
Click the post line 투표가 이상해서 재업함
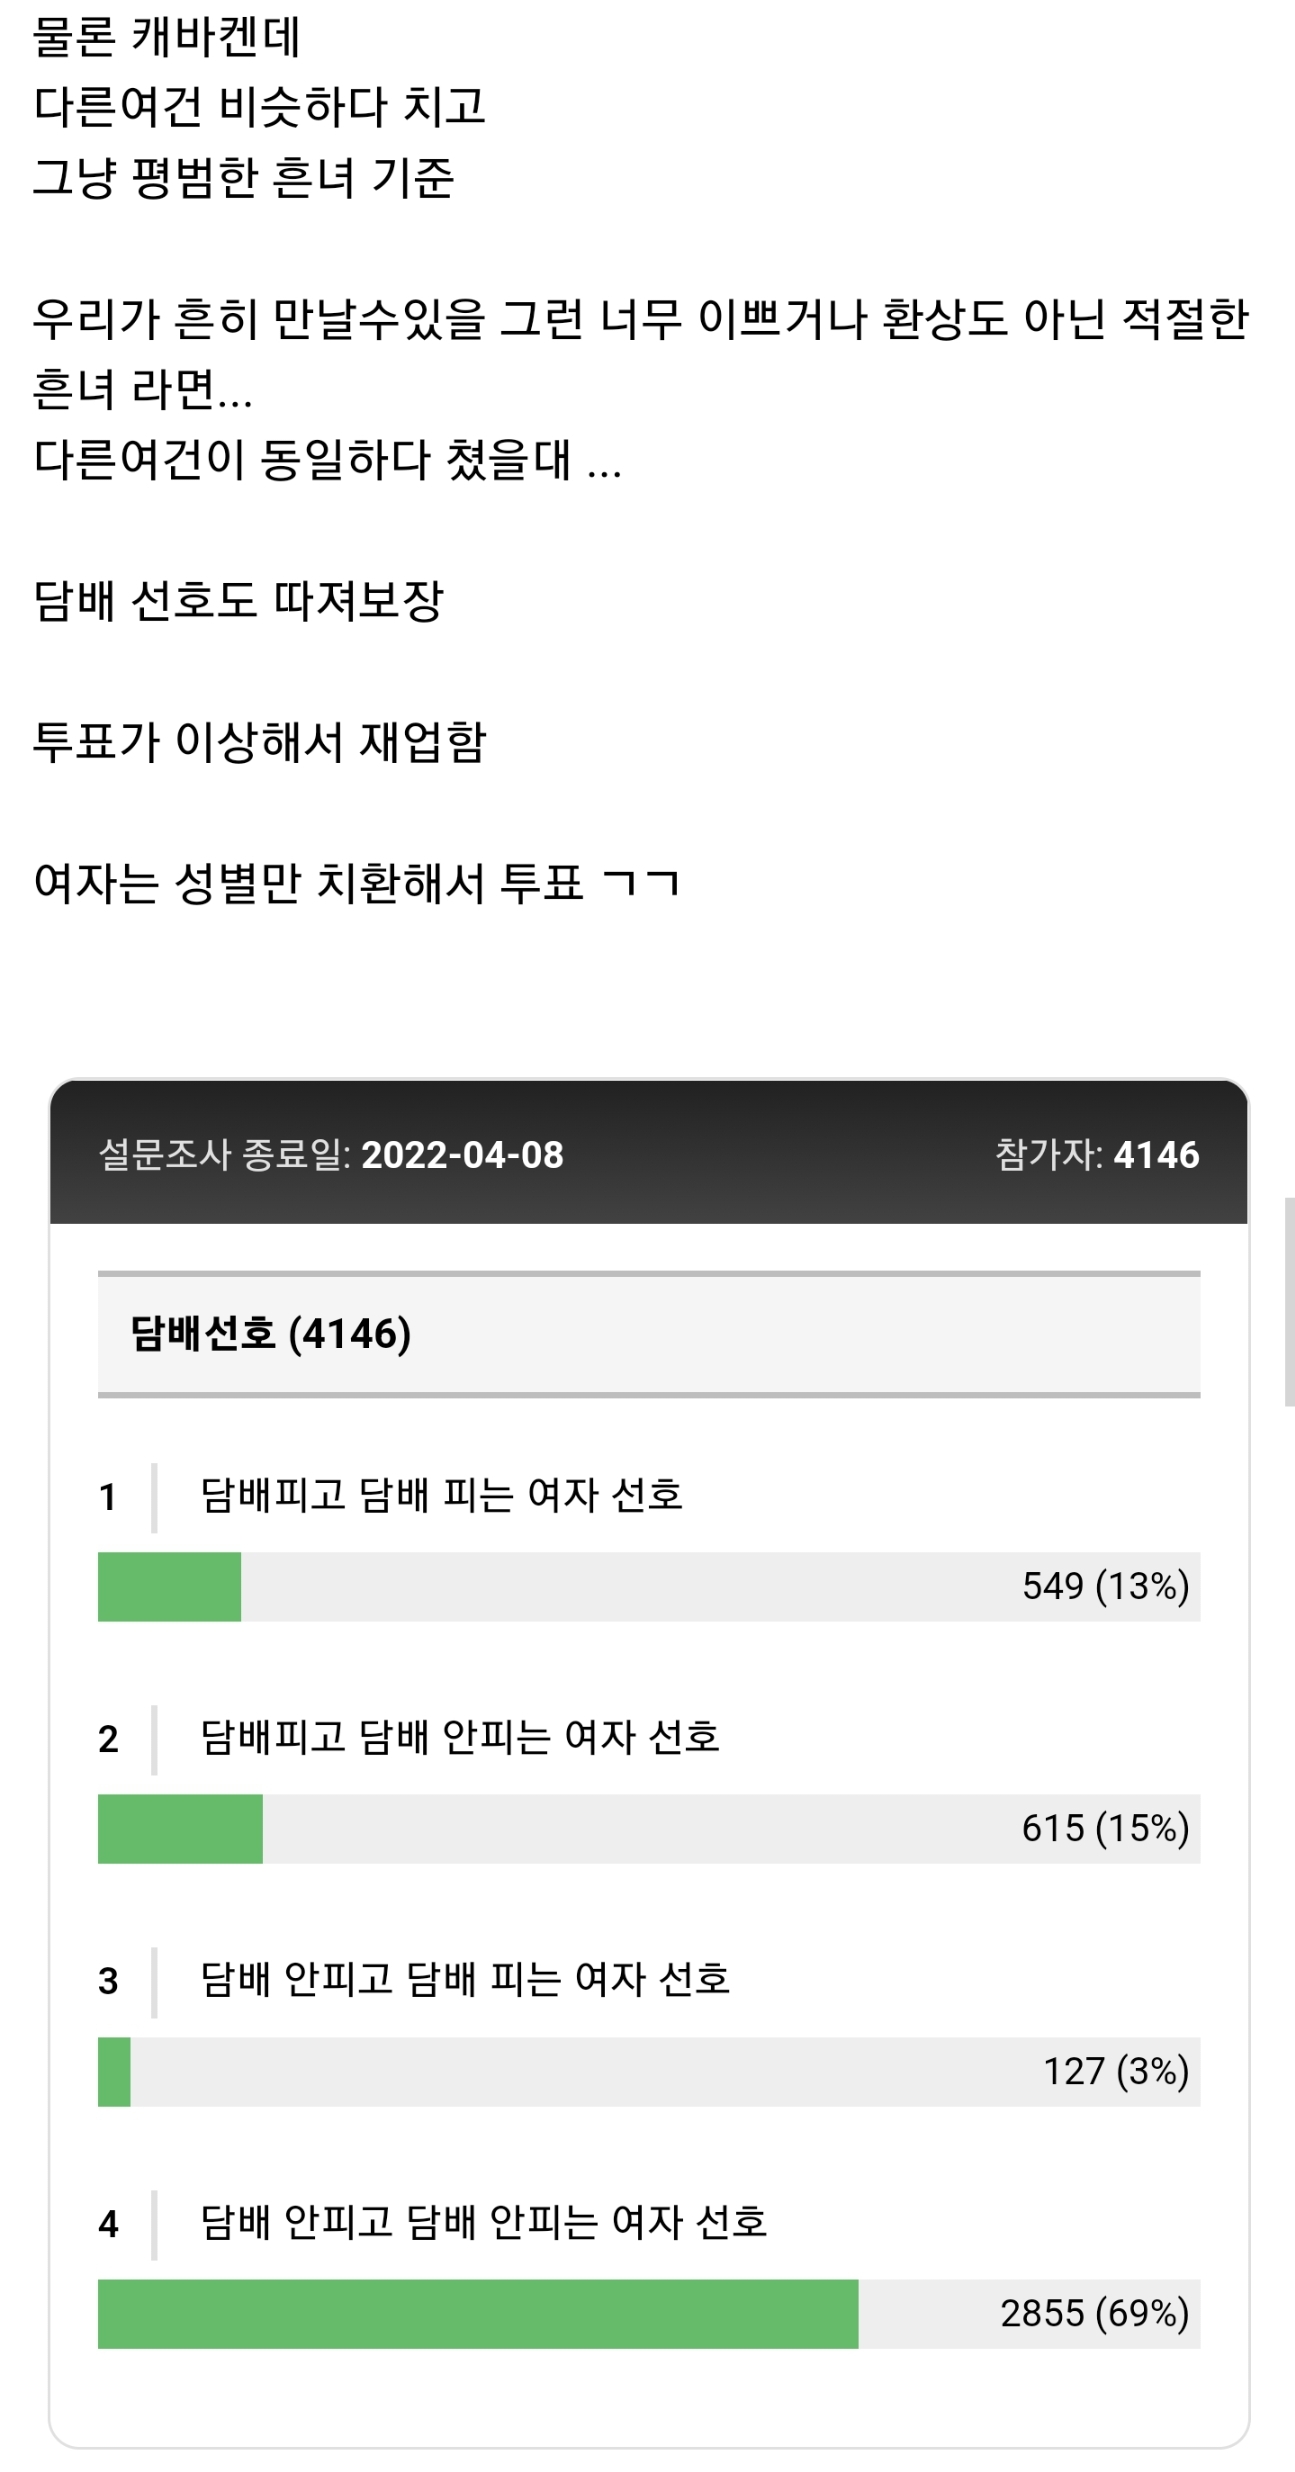point(259,742)
